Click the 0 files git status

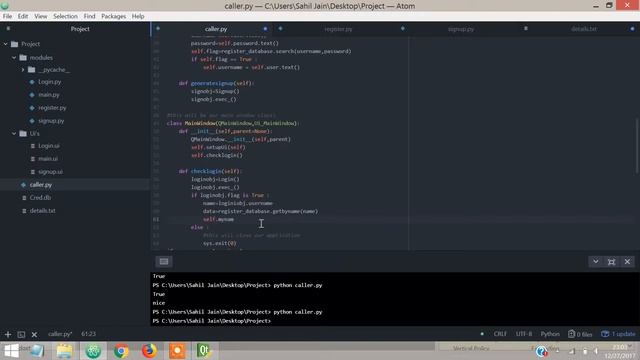pos(580,334)
